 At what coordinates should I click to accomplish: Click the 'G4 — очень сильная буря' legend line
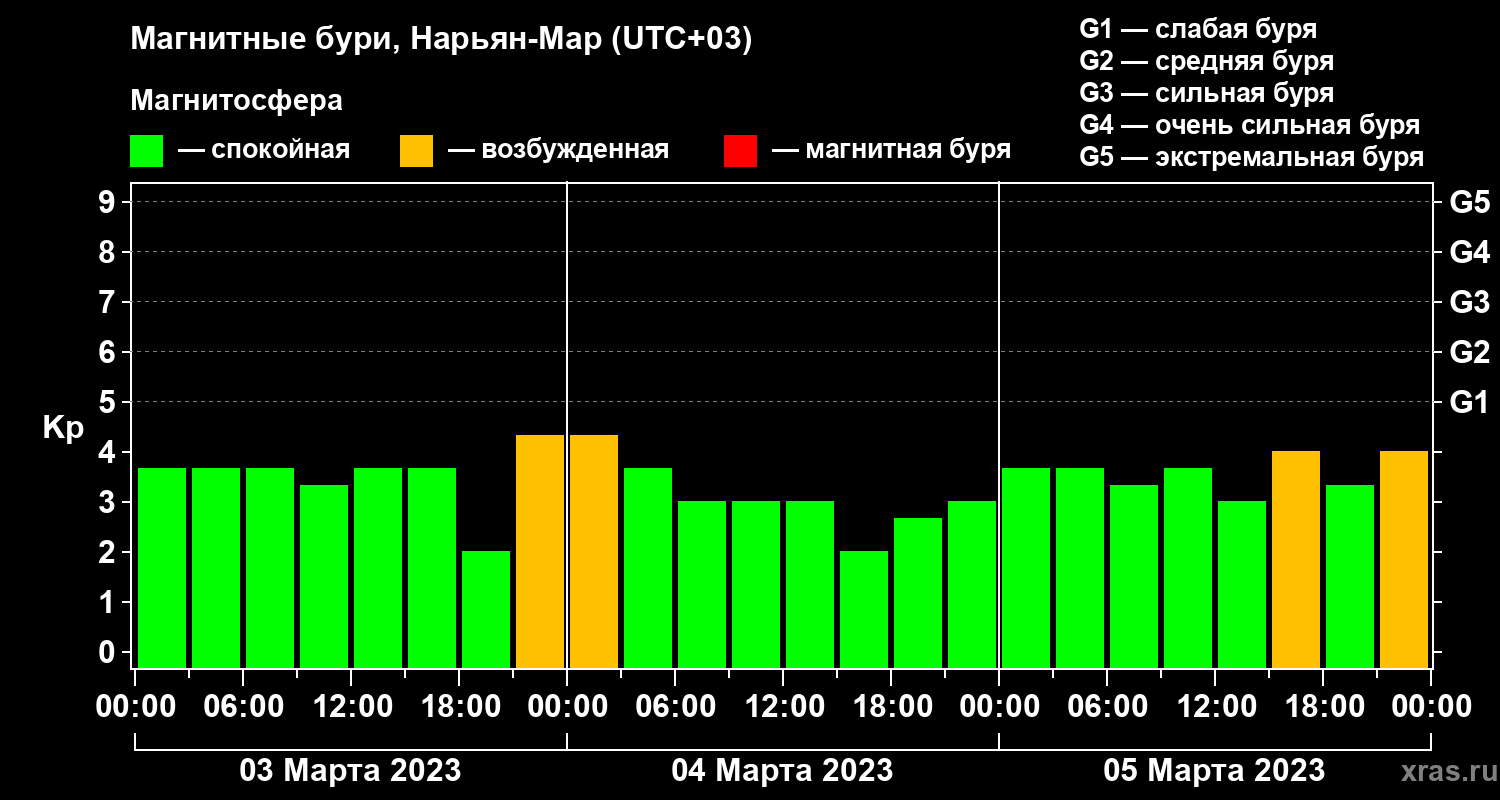point(1250,125)
